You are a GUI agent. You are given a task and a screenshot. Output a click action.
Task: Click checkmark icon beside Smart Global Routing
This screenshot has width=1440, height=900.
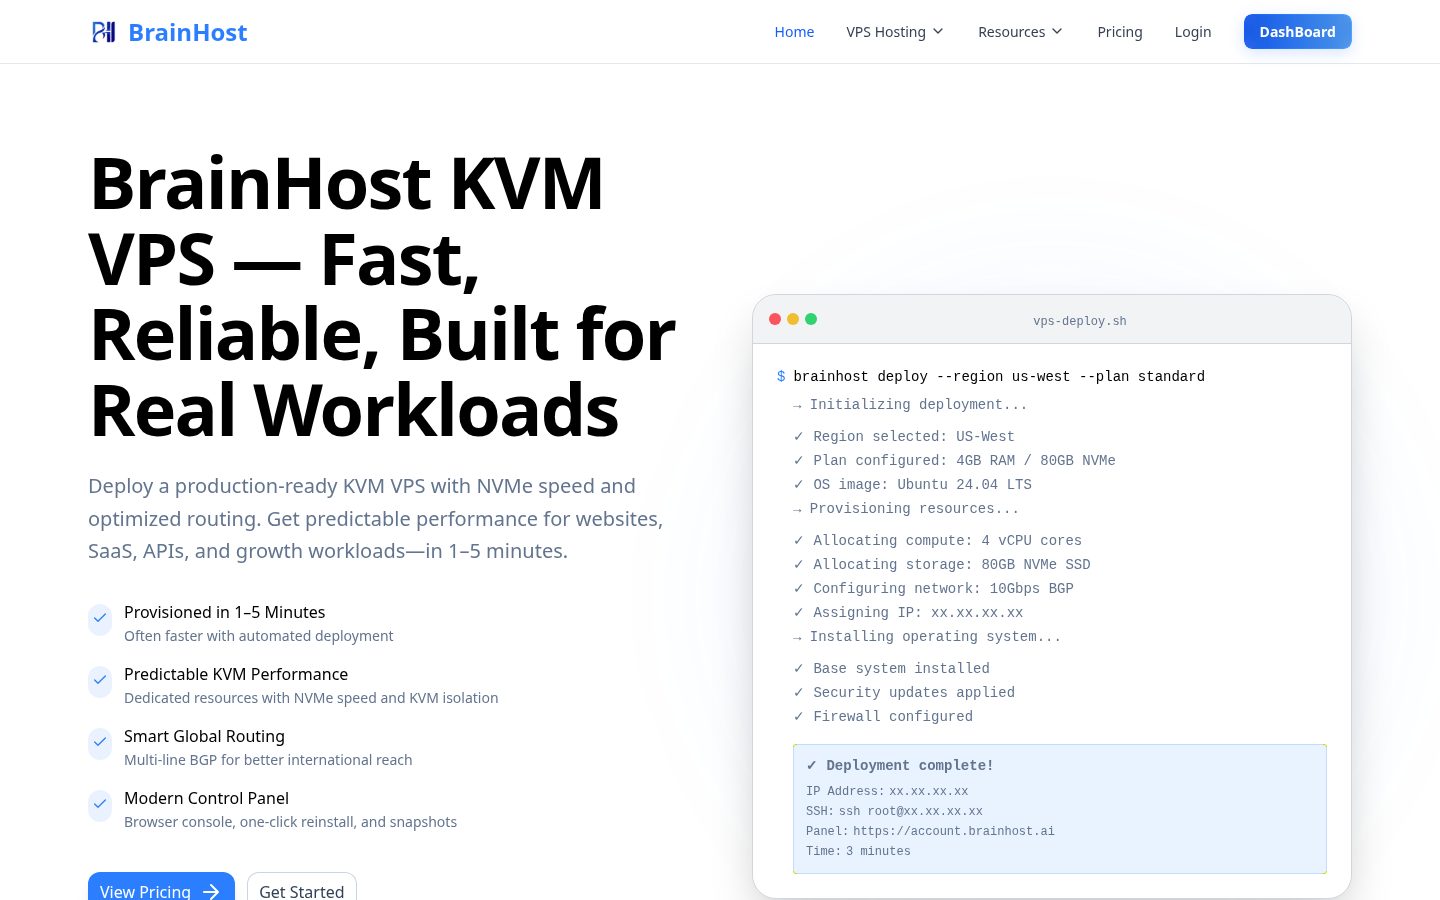[100, 742]
